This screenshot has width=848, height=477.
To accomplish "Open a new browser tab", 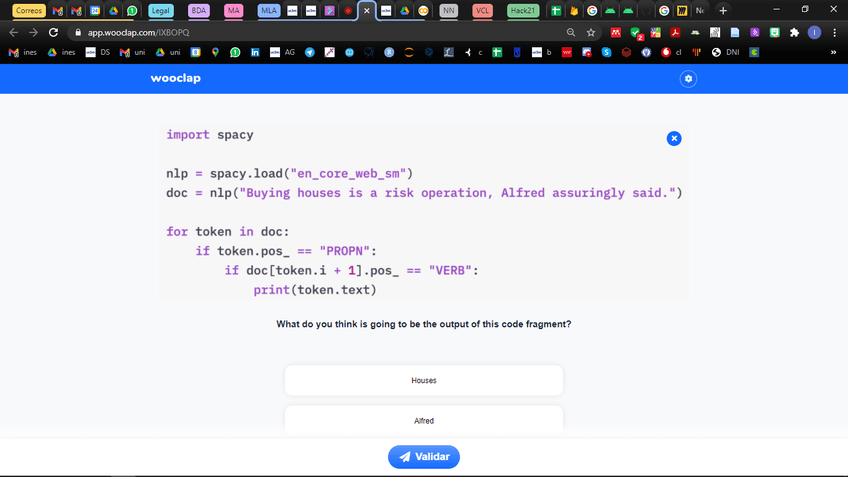I will [x=723, y=10].
